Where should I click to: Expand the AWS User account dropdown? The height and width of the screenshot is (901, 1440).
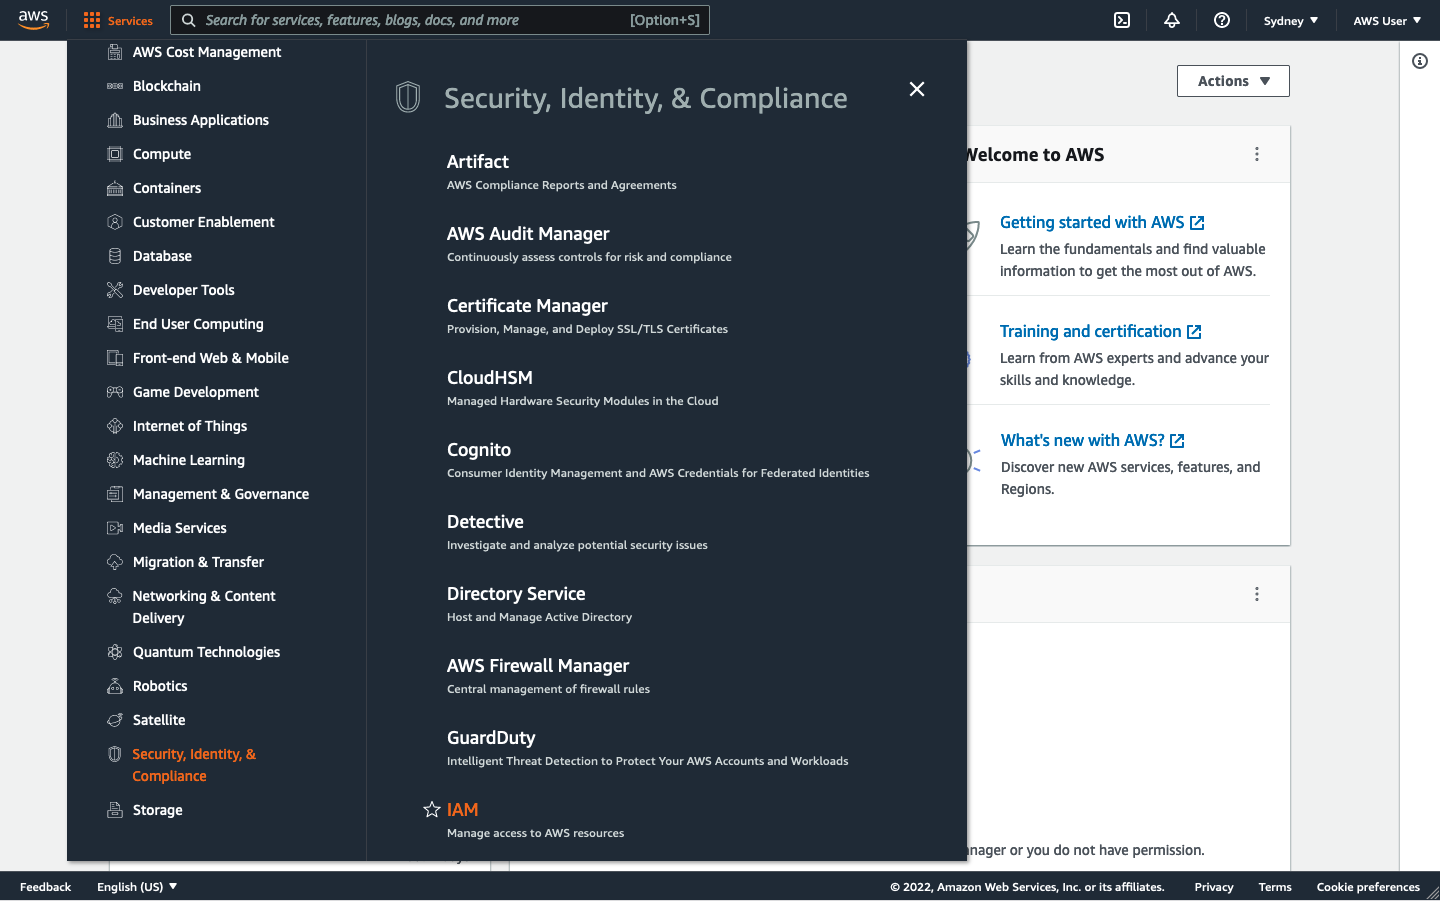coord(1387,20)
